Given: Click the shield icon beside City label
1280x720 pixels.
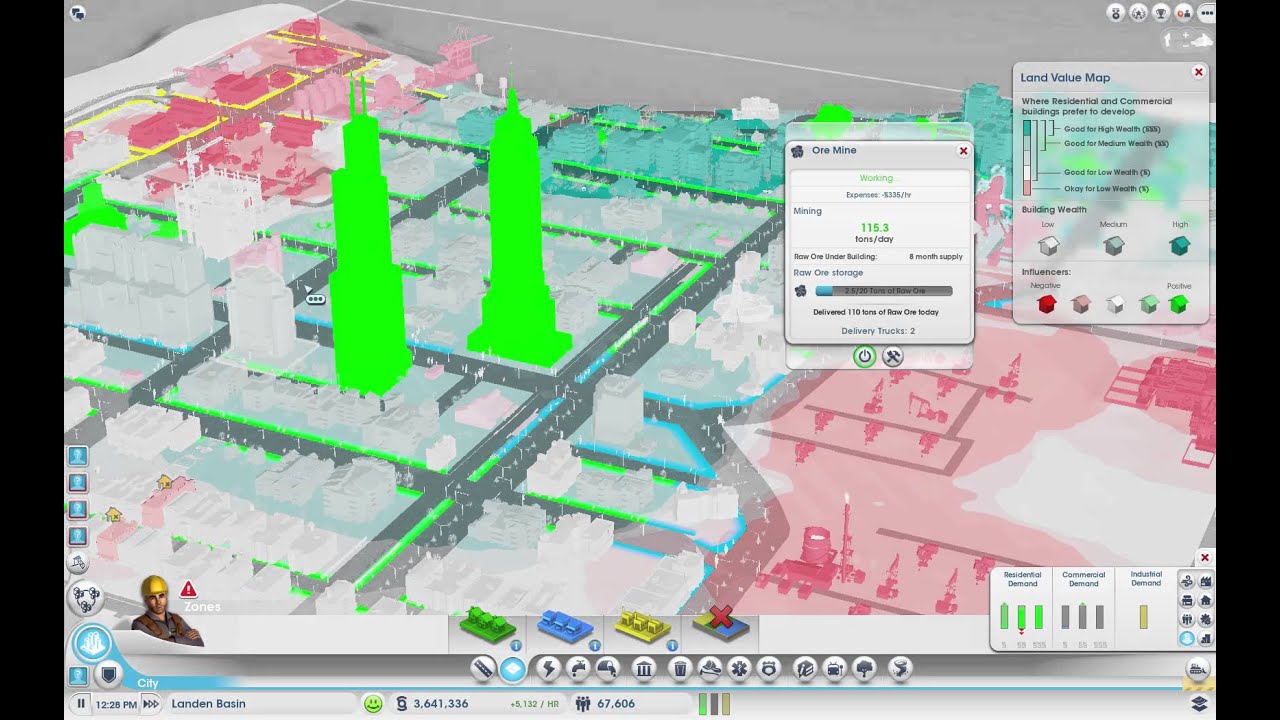Looking at the screenshot, I should click(109, 675).
